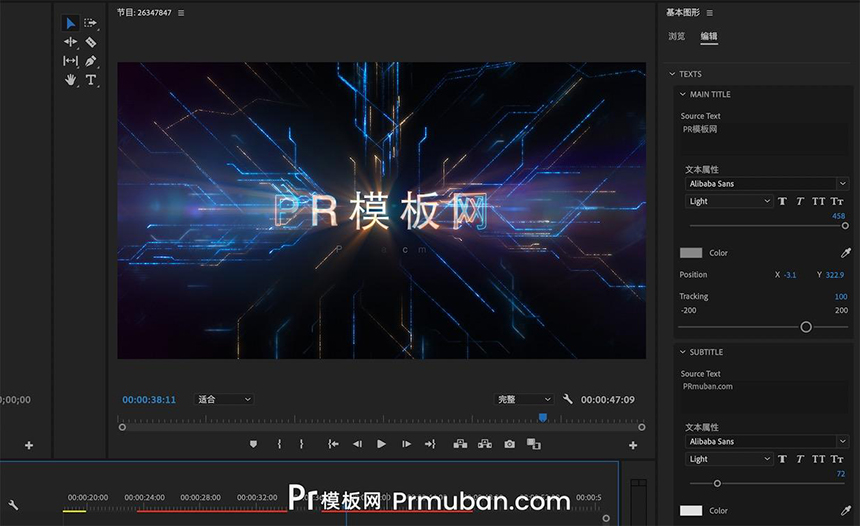Select the Hand tool

[x=71, y=80]
